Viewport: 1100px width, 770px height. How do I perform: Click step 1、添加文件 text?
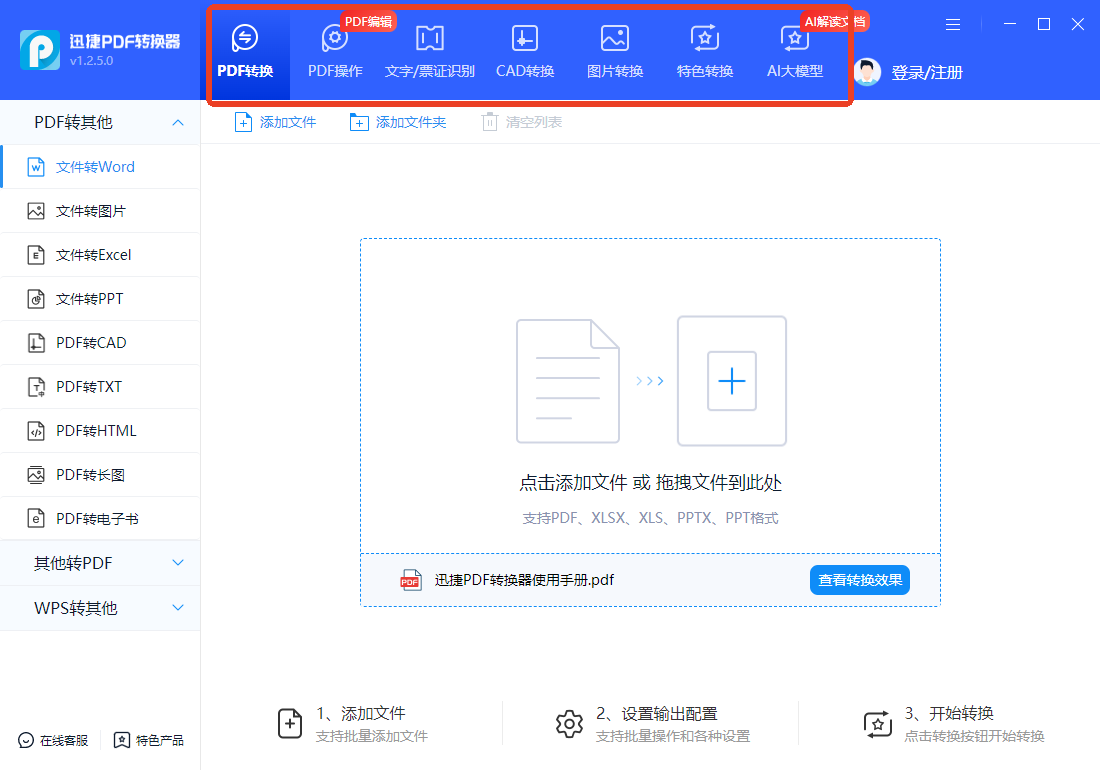coord(361,714)
